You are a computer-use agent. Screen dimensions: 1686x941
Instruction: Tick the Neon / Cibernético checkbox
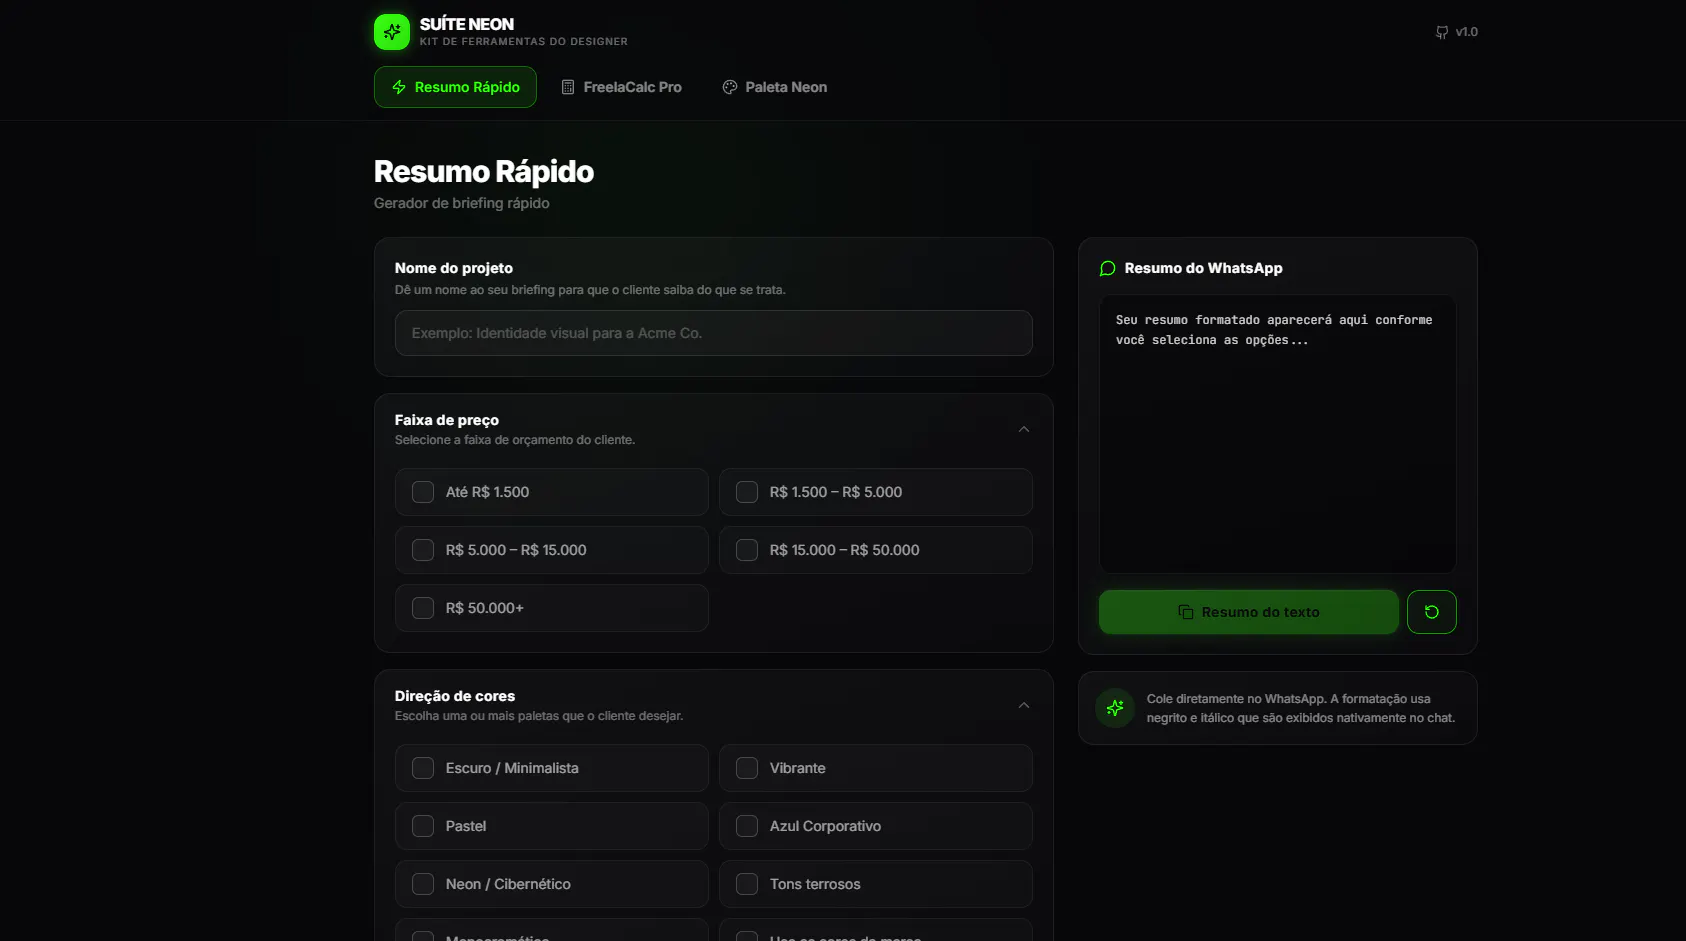click(x=423, y=884)
